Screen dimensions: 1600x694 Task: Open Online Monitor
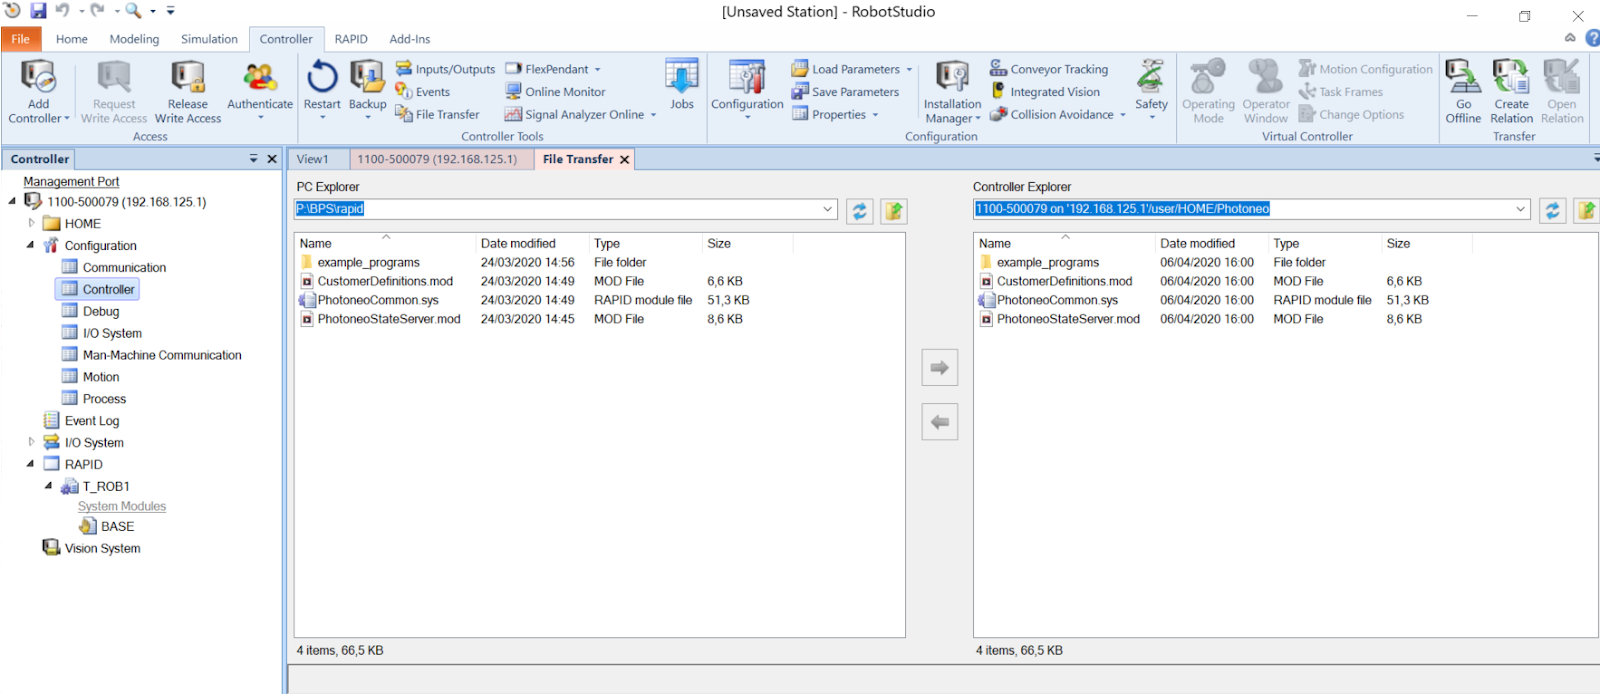[x=555, y=92]
